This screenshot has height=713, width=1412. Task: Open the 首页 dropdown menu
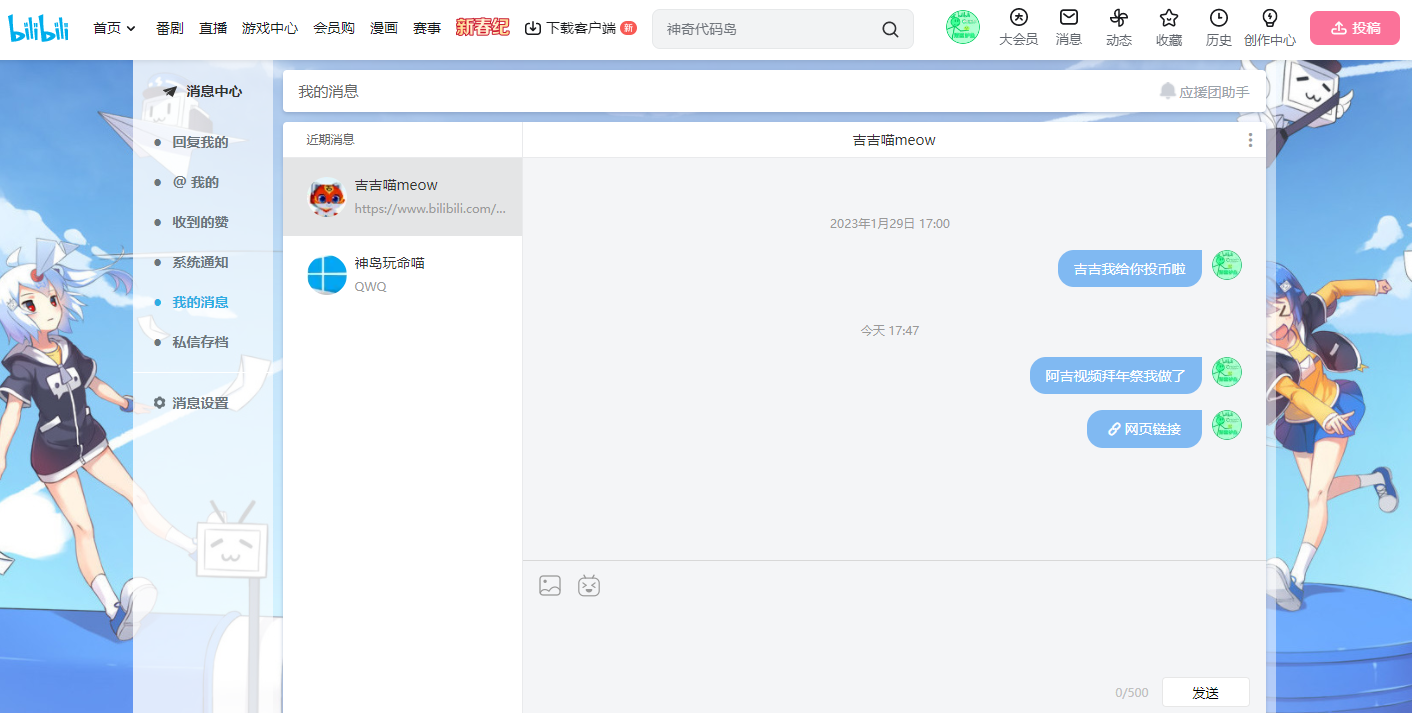coord(114,28)
